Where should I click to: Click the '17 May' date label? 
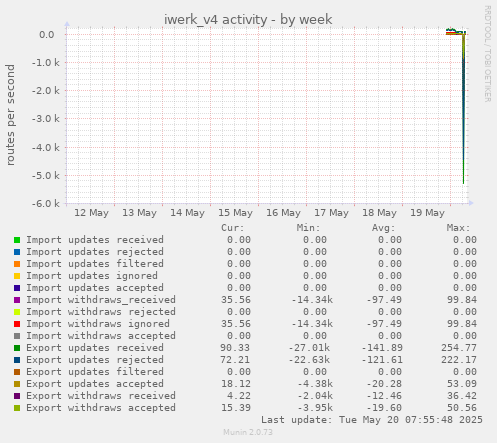[x=331, y=213]
